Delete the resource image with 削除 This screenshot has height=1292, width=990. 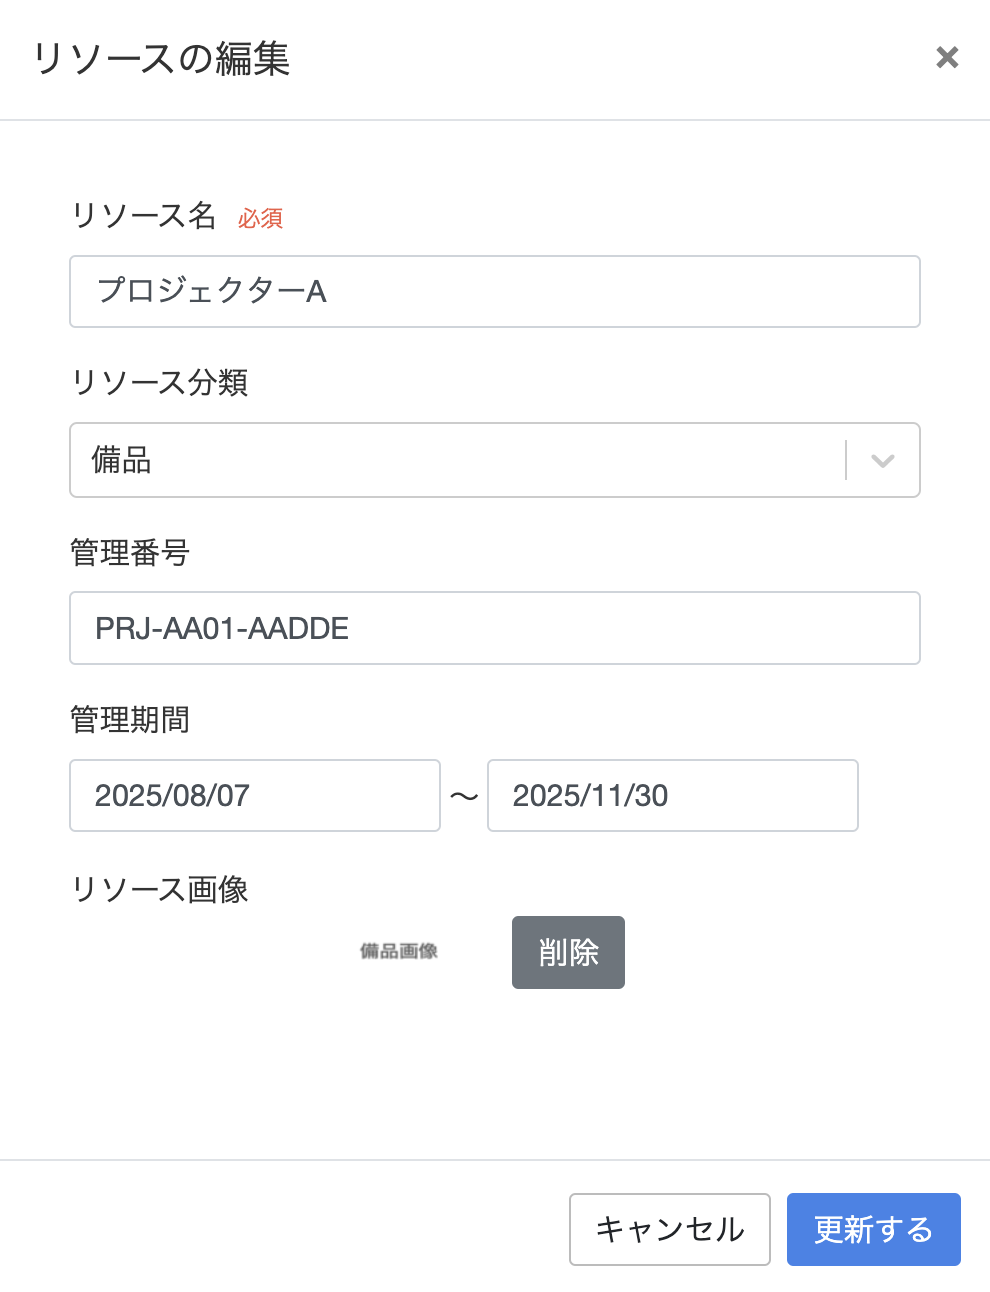pos(568,952)
